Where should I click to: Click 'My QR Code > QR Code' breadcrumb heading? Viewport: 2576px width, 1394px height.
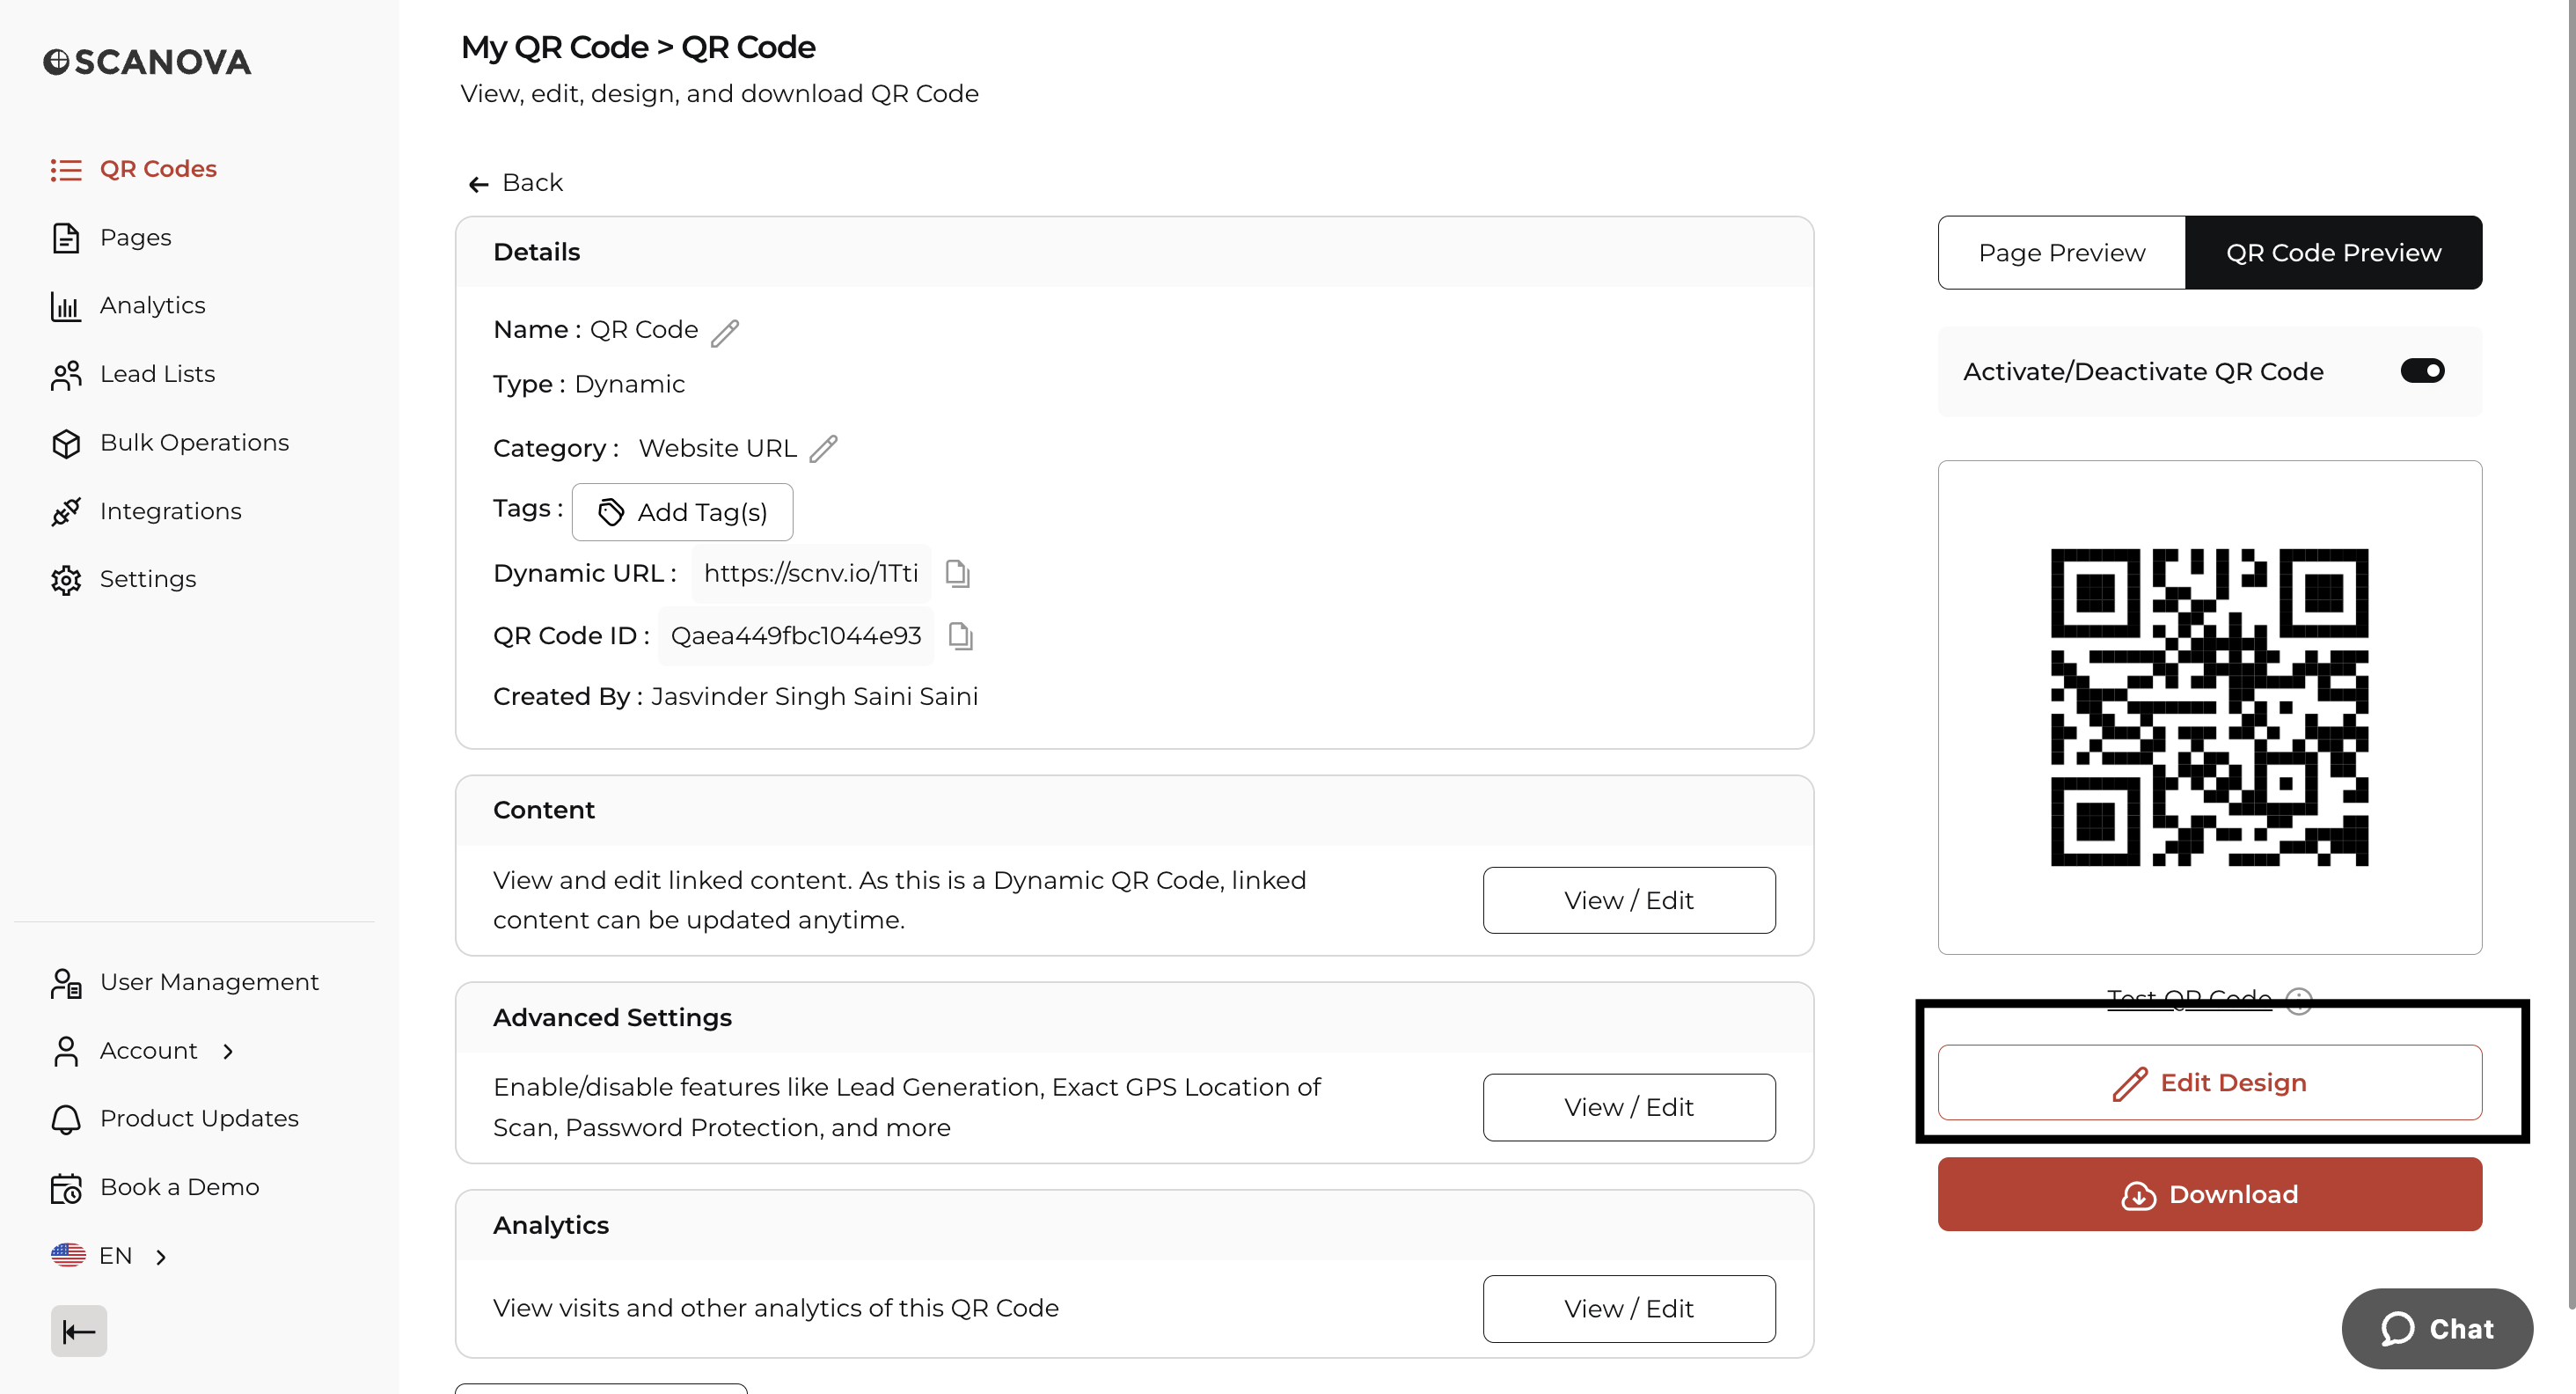(637, 47)
